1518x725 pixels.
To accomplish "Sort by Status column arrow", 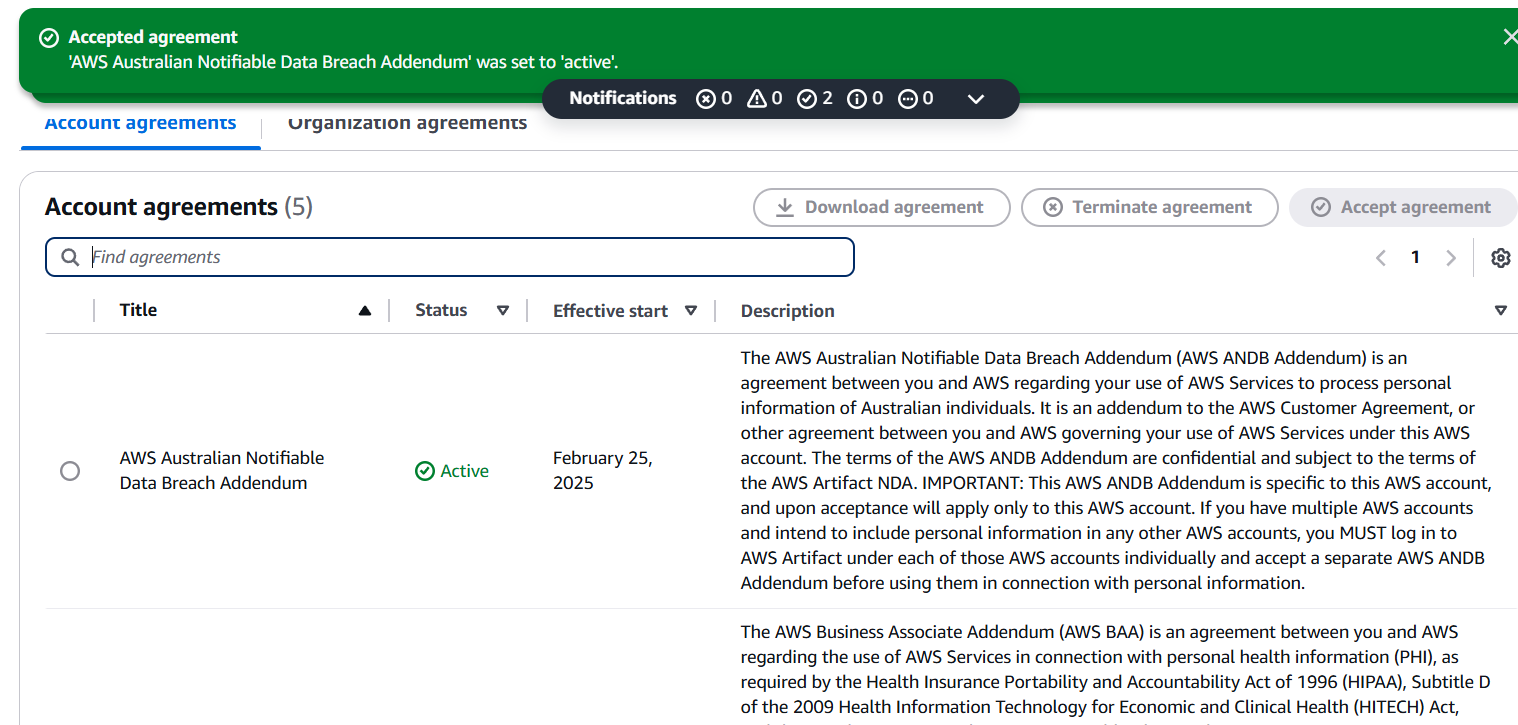I will pyautogui.click(x=503, y=311).
